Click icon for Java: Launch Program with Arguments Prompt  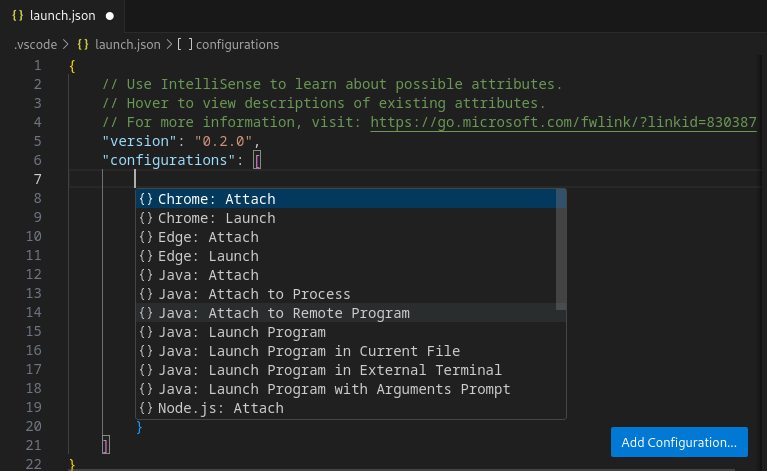pos(146,389)
